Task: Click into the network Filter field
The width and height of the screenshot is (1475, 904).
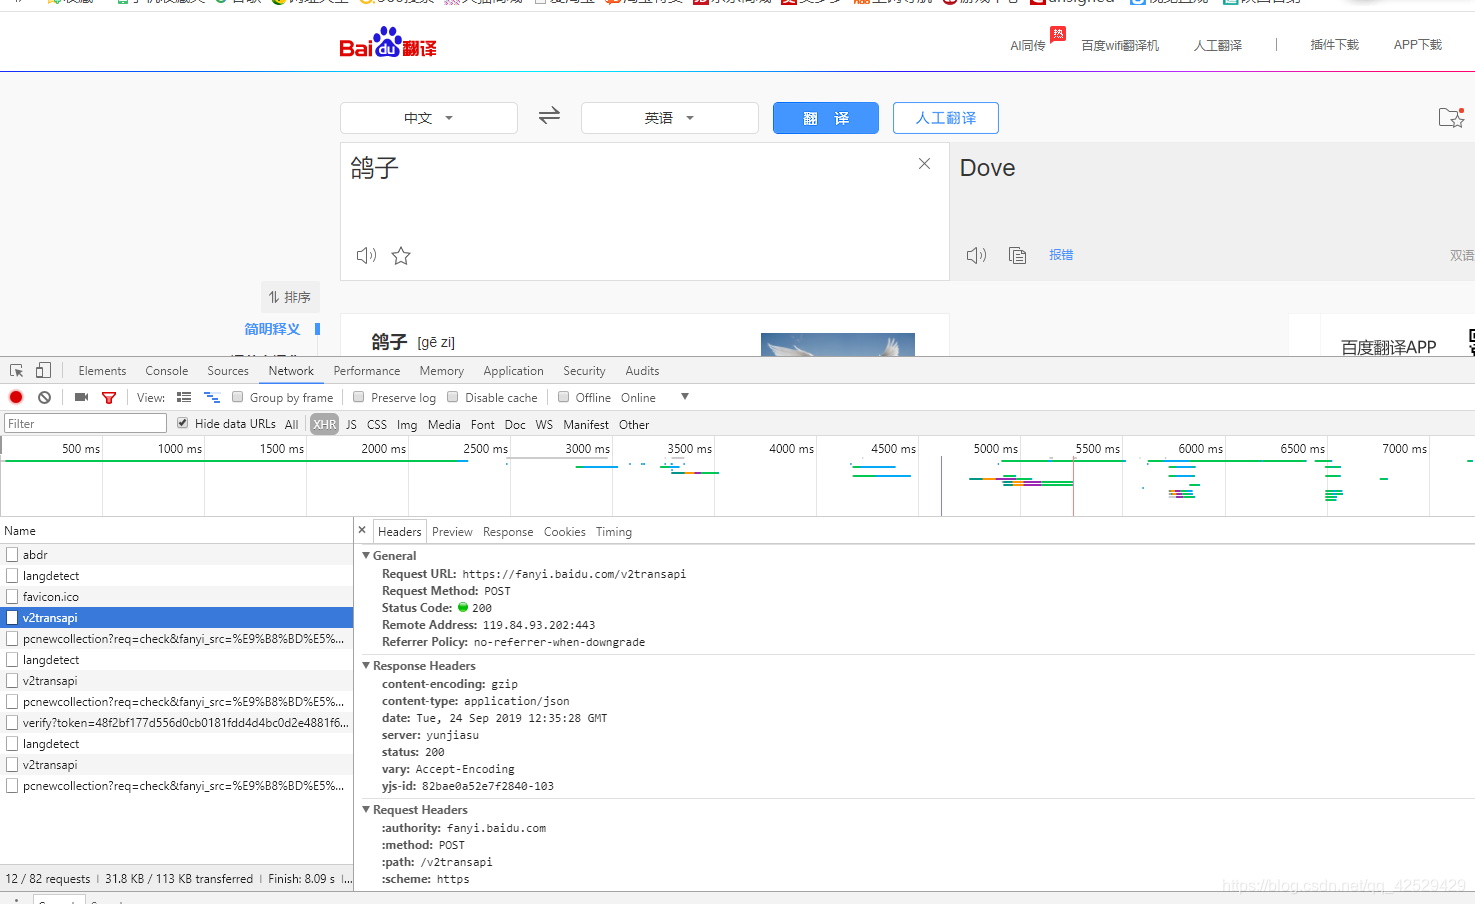Action: [x=85, y=423]
